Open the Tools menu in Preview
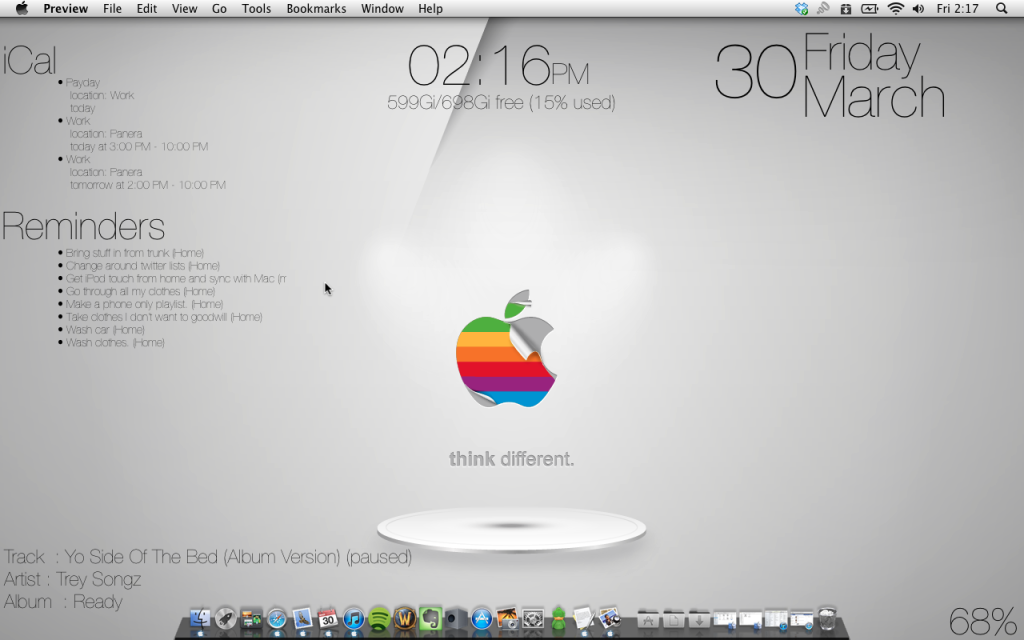Viewport: 1024px width, 640px height. click(256, 8)
